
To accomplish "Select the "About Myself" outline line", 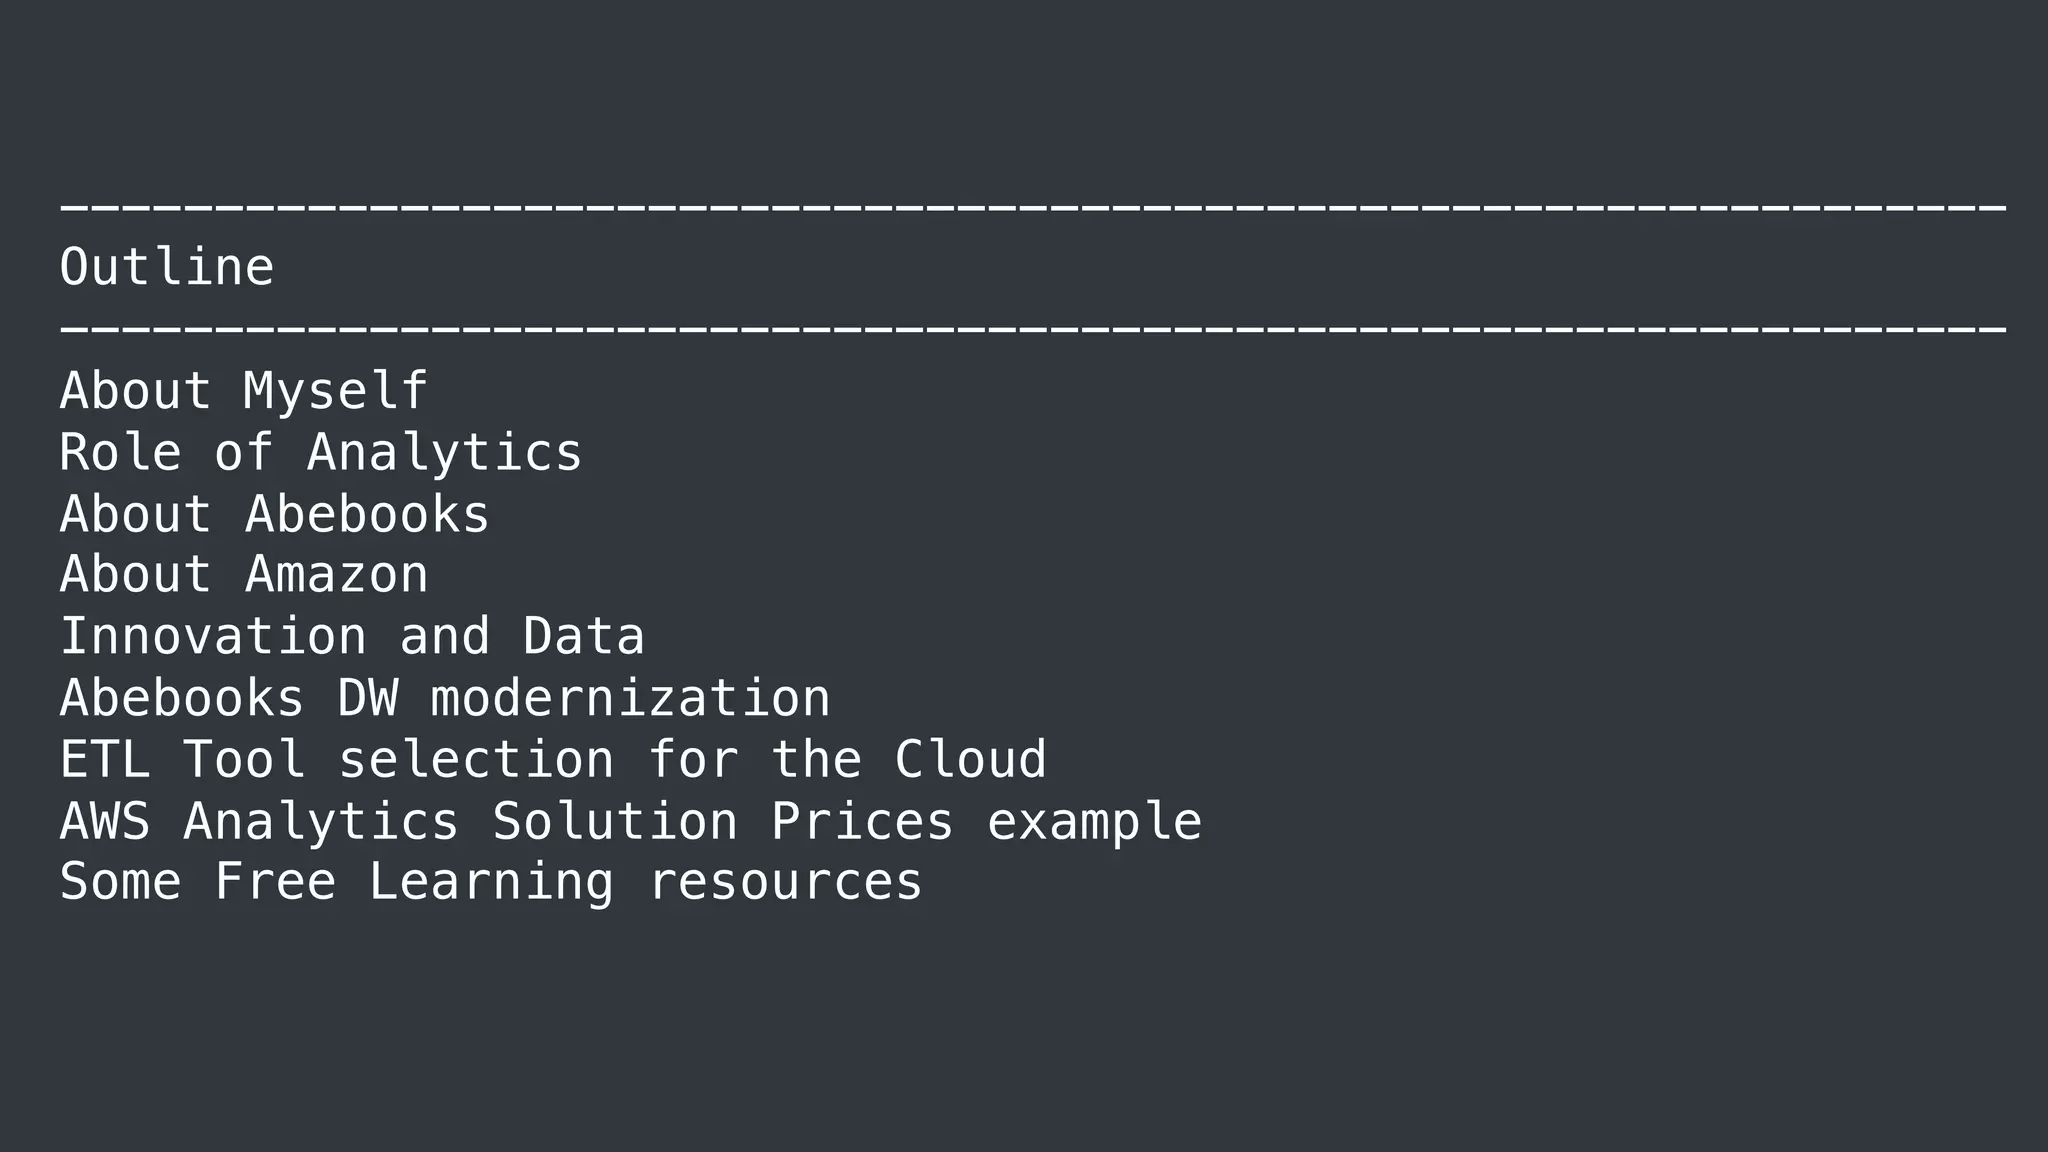I will click(244, 391).
